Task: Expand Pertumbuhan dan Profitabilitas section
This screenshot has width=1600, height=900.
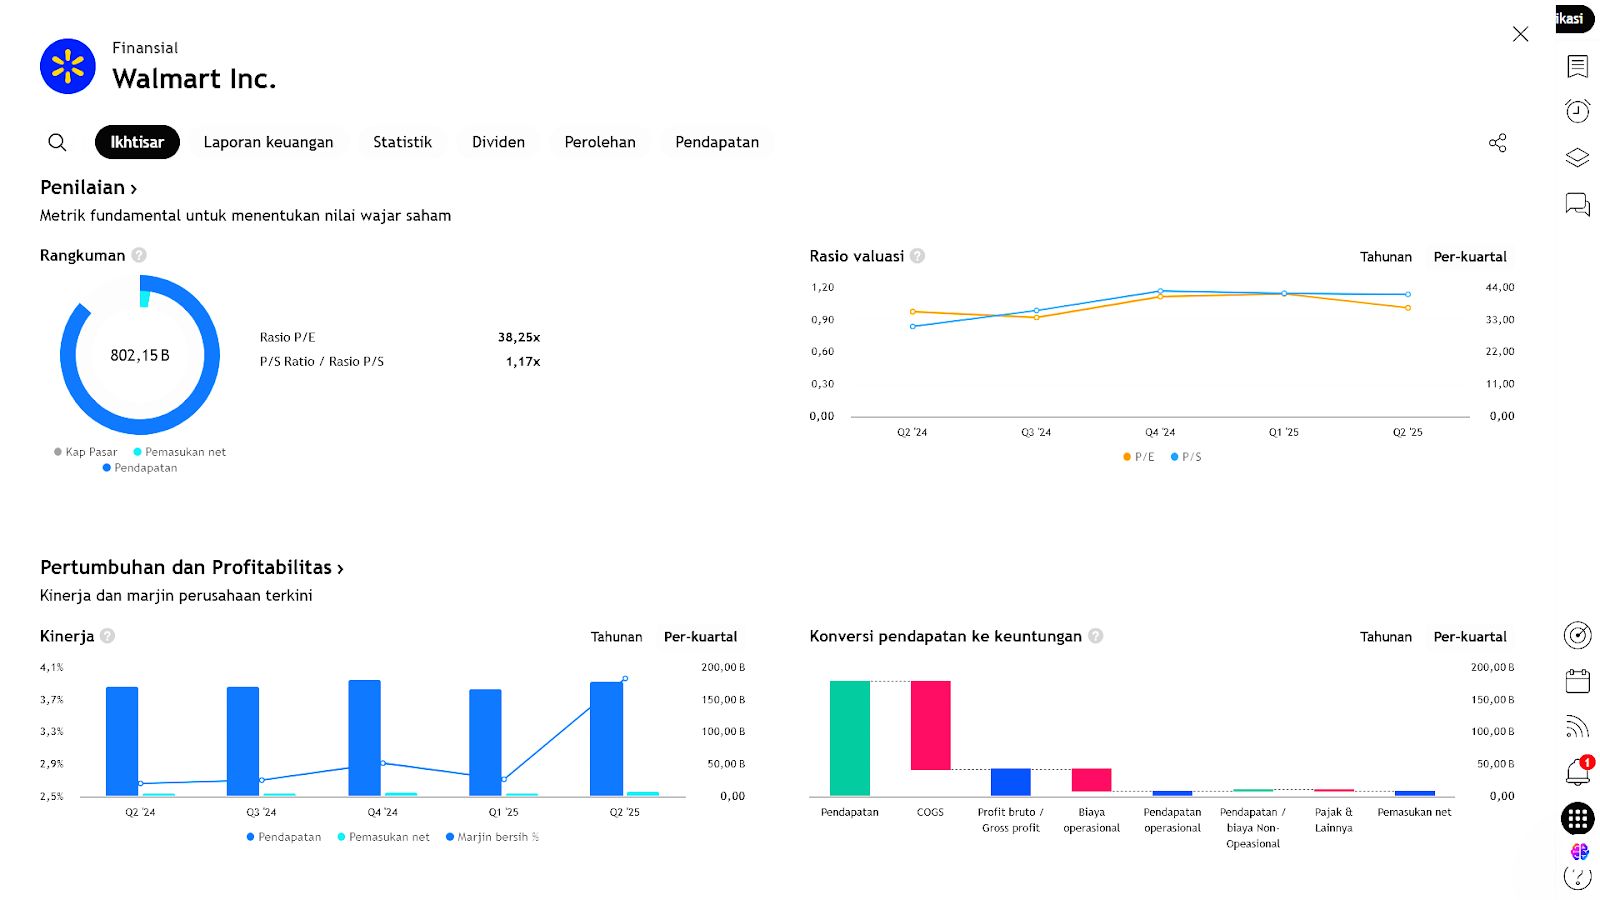Action: pos(191,568)
